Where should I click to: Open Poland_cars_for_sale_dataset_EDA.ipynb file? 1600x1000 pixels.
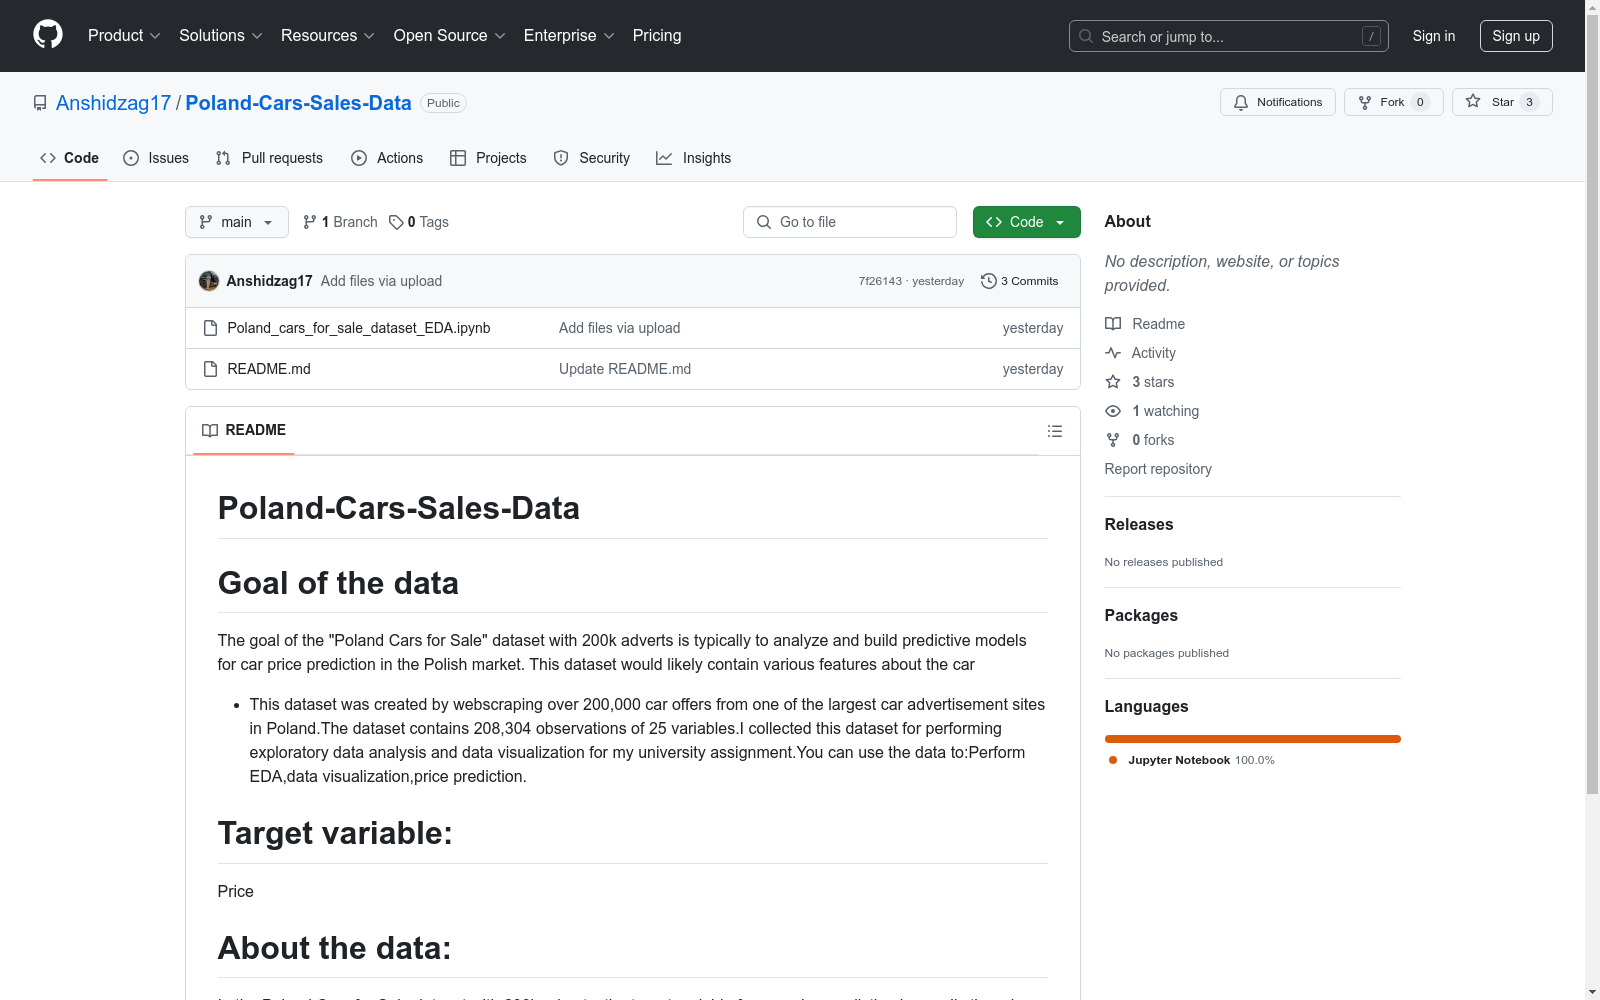[359, 328]
